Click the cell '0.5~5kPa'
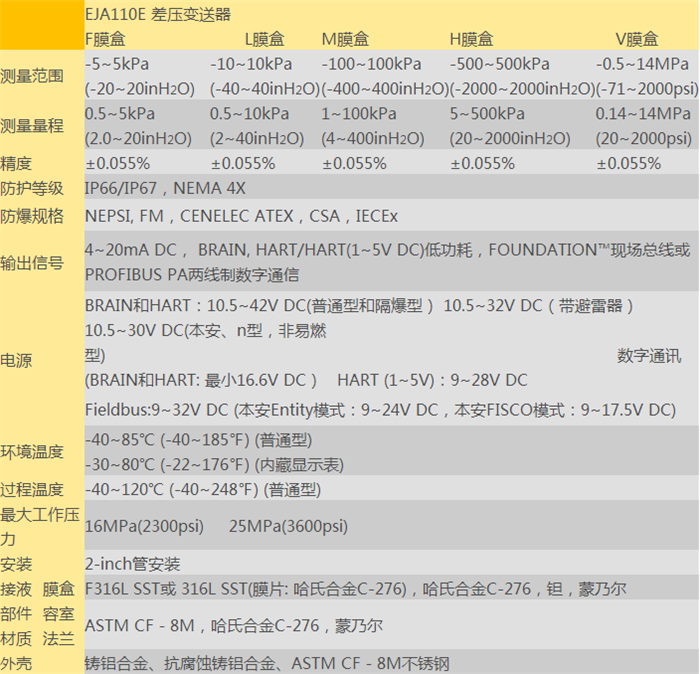 click(x=120, y=113)
